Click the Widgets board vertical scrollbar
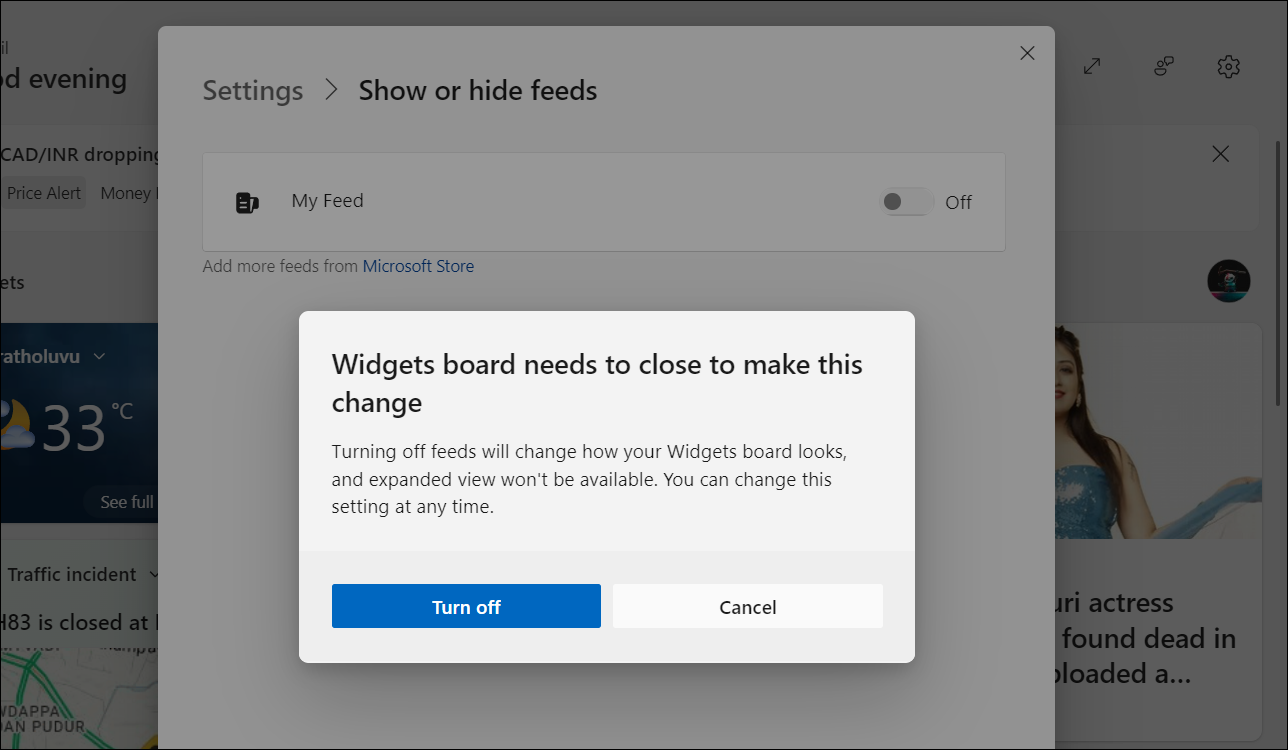The width and height of the screenshot is (1288, 750). (x=1278, y=270)
